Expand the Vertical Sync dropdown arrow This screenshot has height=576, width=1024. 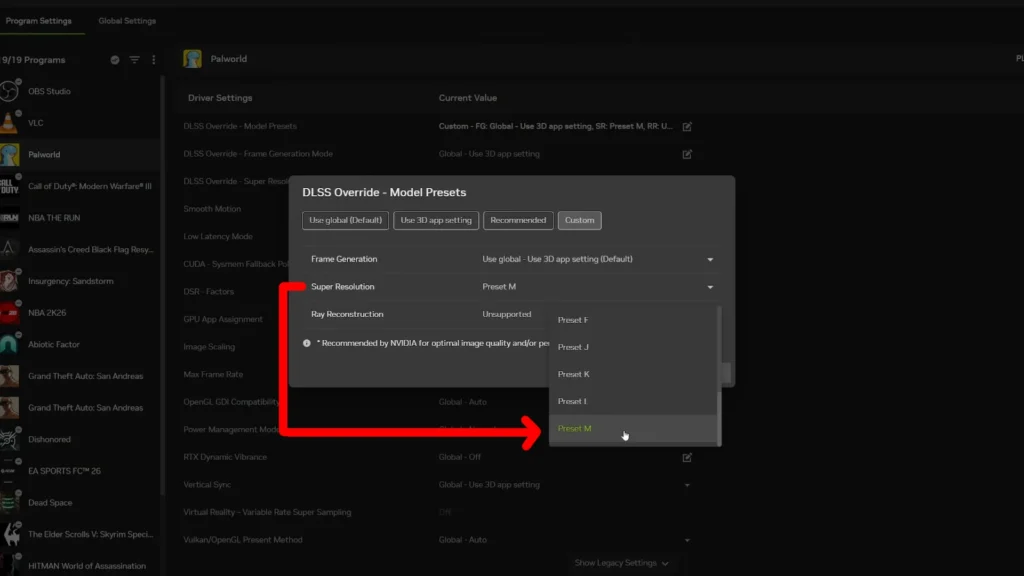pyautogui.click(x=687, y=485)
